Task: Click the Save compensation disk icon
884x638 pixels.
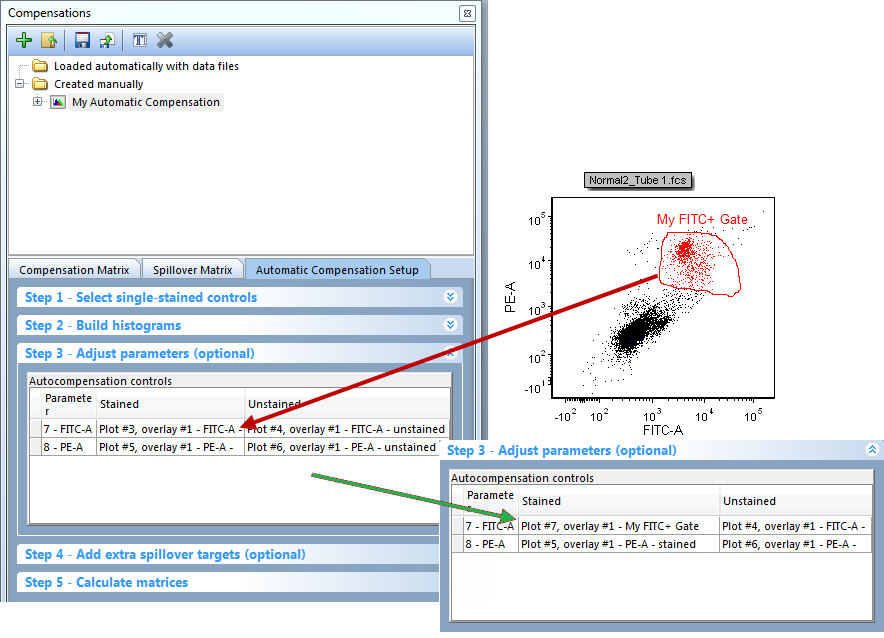Action: click(x=82, y=40)
